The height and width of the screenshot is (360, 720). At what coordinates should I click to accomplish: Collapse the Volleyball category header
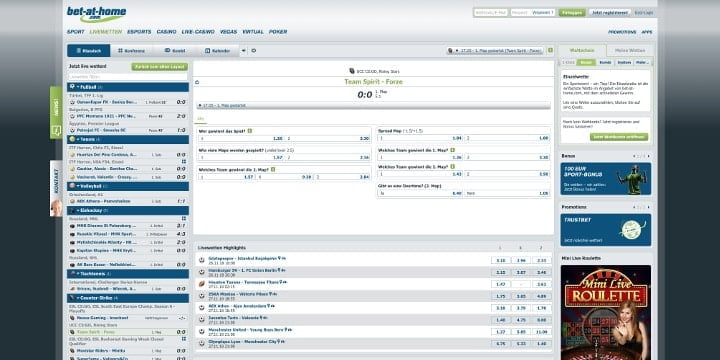(128, 186)
